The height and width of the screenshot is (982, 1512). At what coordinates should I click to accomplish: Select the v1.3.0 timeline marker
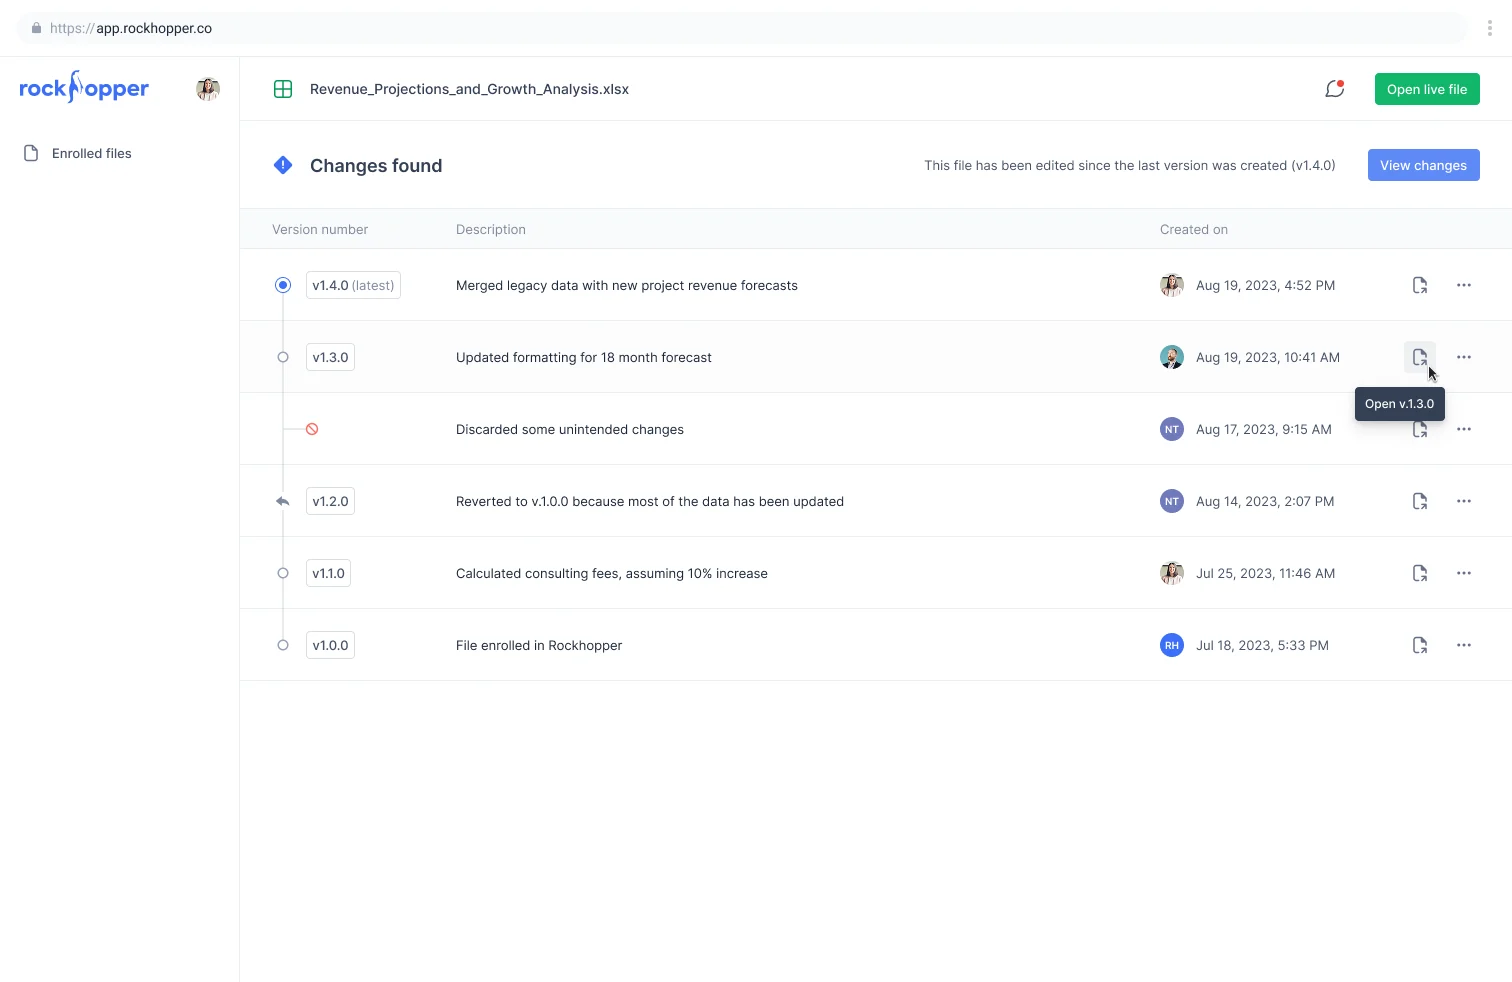pyautogui.click(x=283, y=357)
